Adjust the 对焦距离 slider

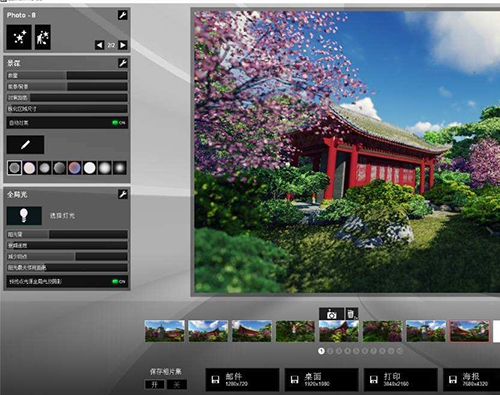(x=67, y=98)
